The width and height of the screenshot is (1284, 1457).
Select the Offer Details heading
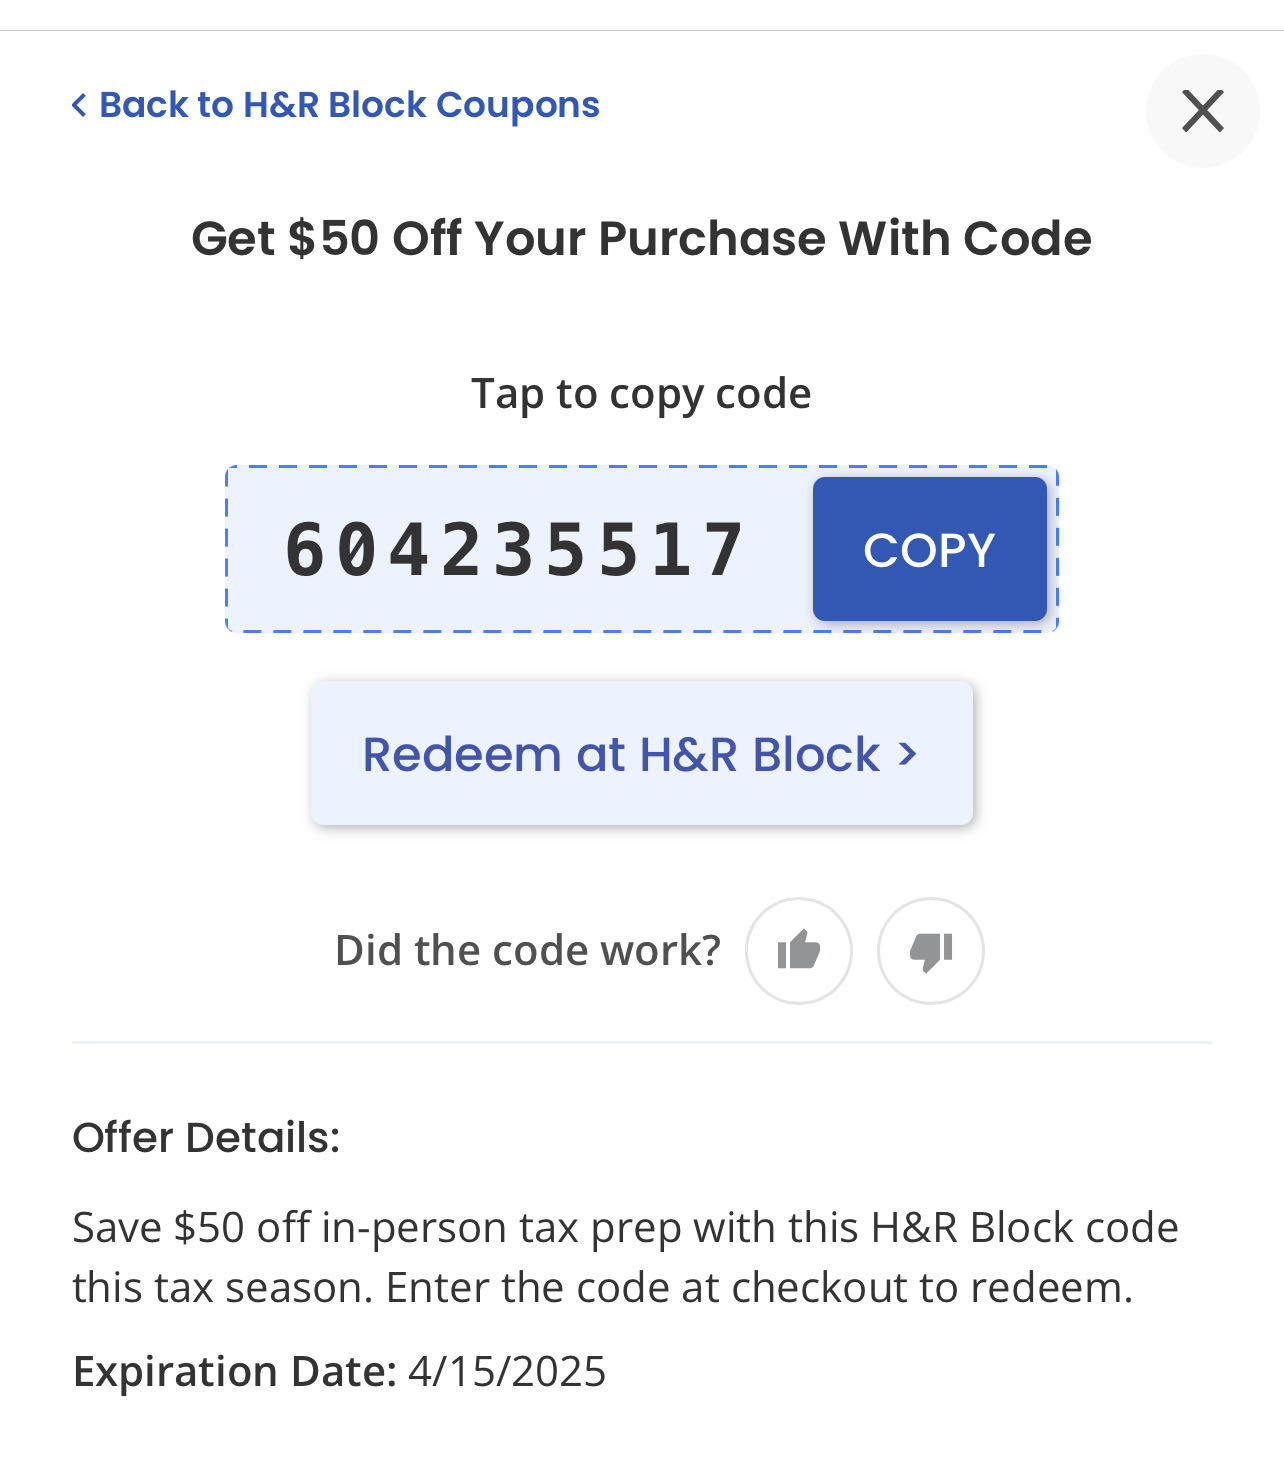click(207, 1137)
